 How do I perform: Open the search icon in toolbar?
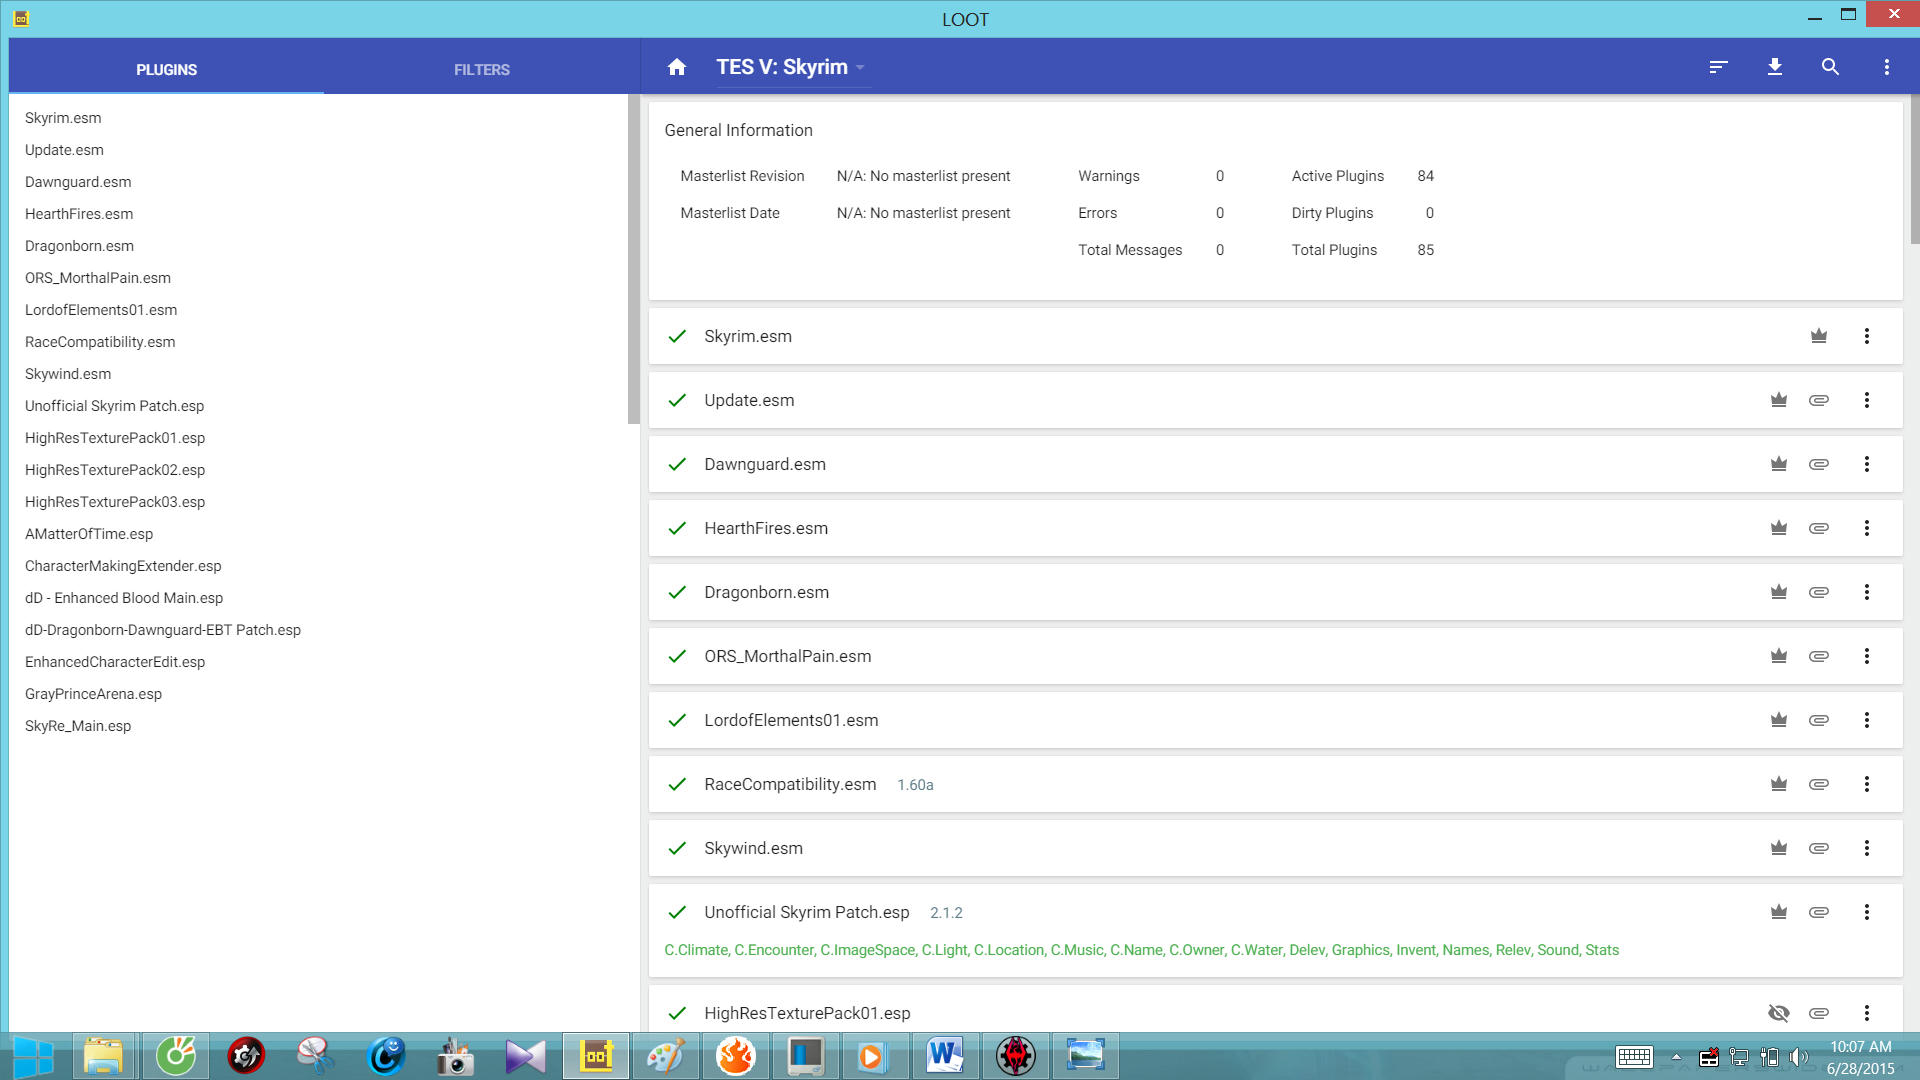1830,67
